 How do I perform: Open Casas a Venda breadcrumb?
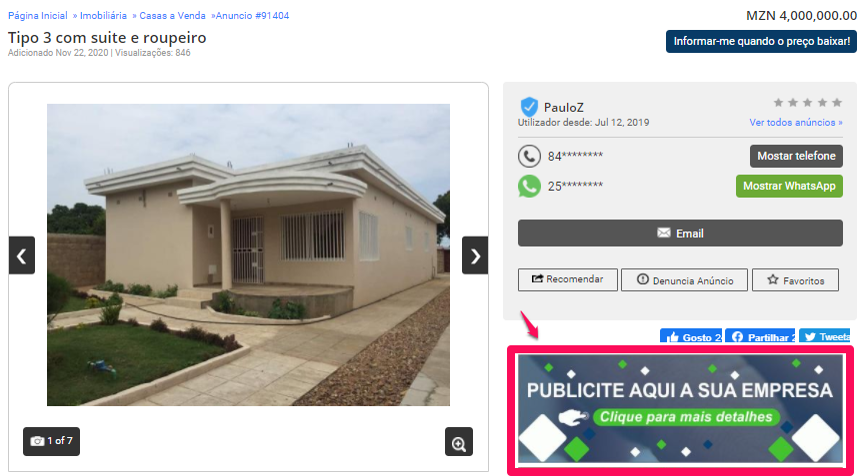[x=172, y=15]
